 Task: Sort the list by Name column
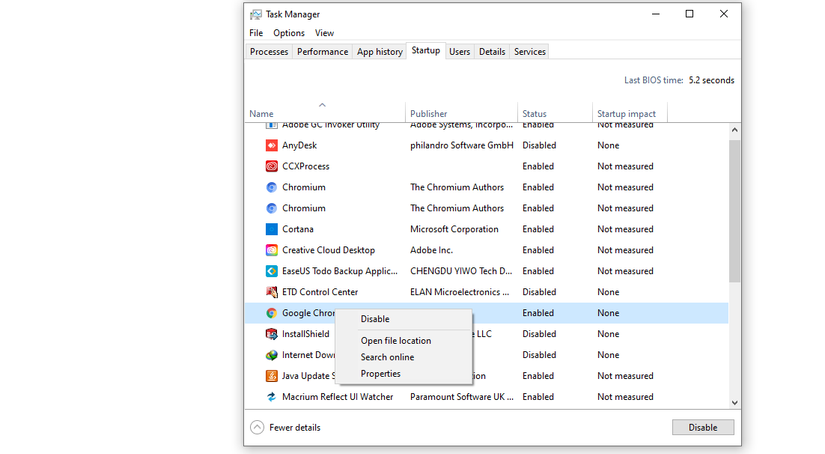[262, 114]
